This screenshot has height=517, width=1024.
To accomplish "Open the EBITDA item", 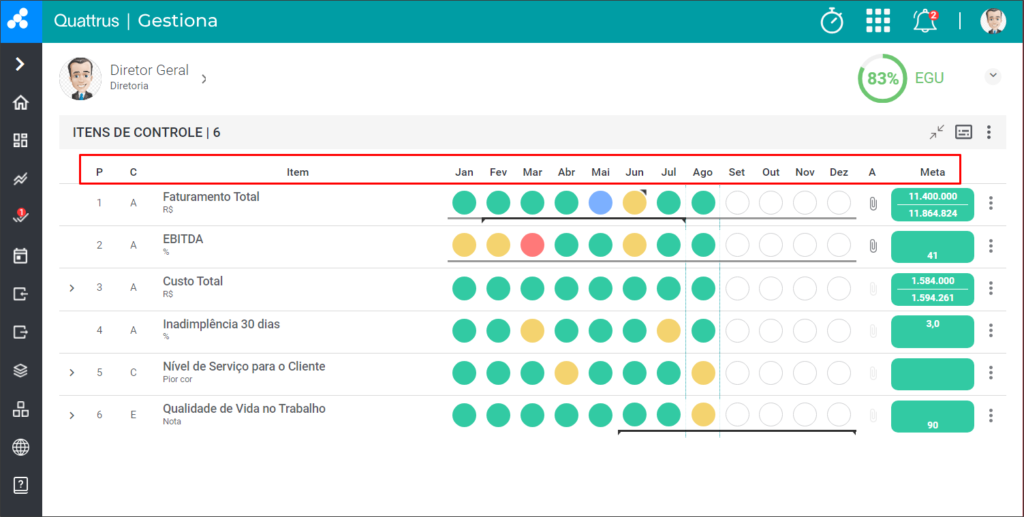I will pyautogui.click(x=183, y=239).
